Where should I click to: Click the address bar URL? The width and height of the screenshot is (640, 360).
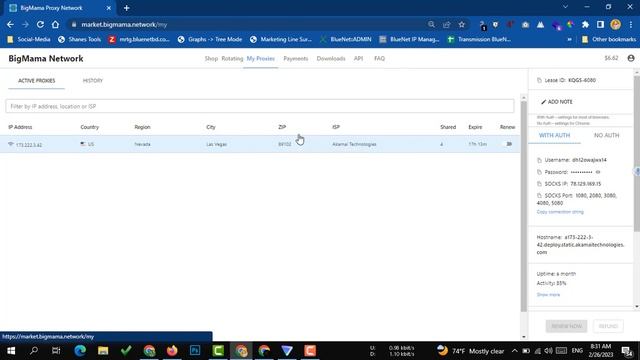[124, 24]
